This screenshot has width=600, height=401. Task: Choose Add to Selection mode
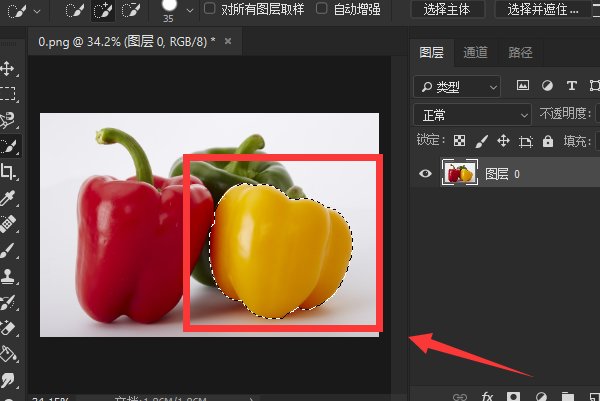(103, 11)
